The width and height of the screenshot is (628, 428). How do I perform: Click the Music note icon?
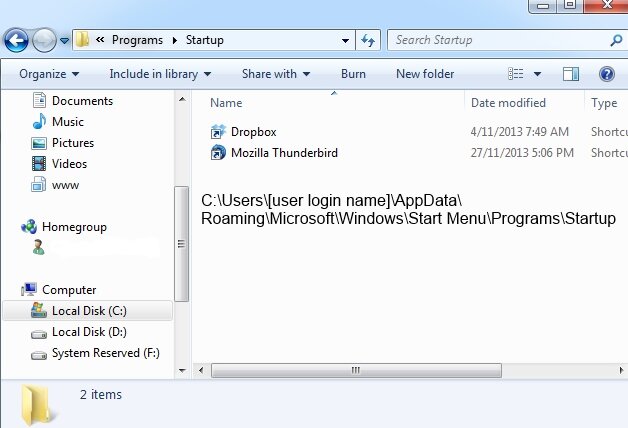[39, 121]
